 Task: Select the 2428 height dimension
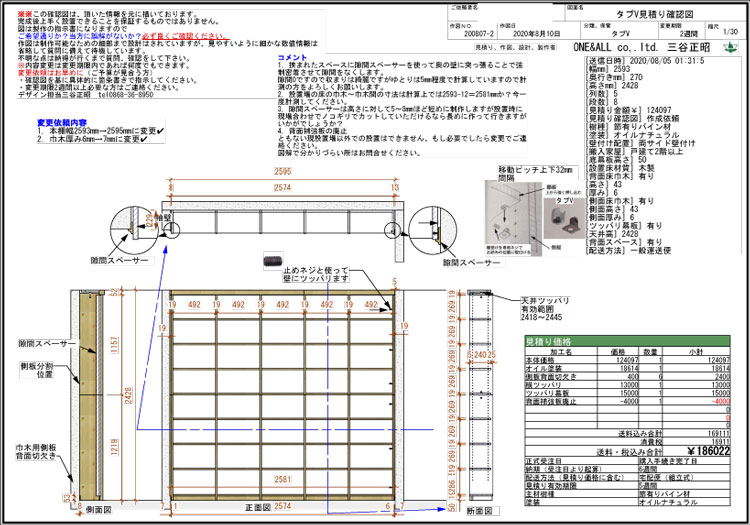(x=128, y=395)
